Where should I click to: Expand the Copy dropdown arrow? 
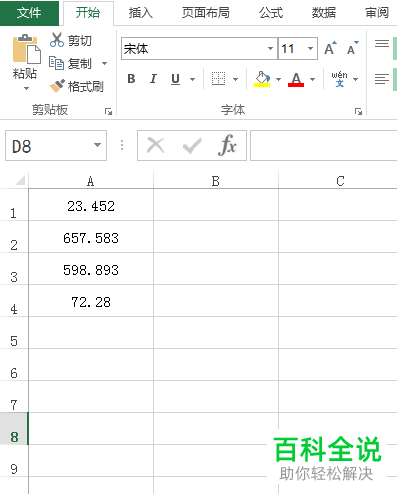click(x=104, y=63)
